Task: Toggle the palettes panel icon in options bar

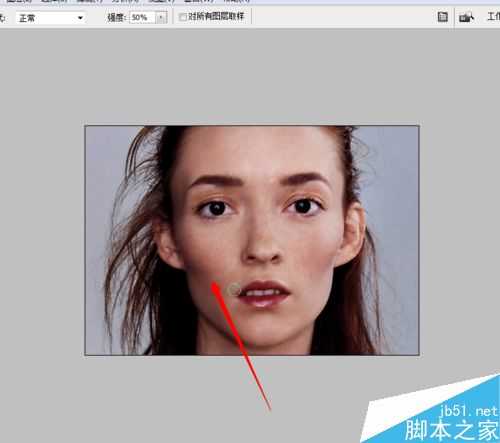Action: pyautogui.click(x=442, y=17)
